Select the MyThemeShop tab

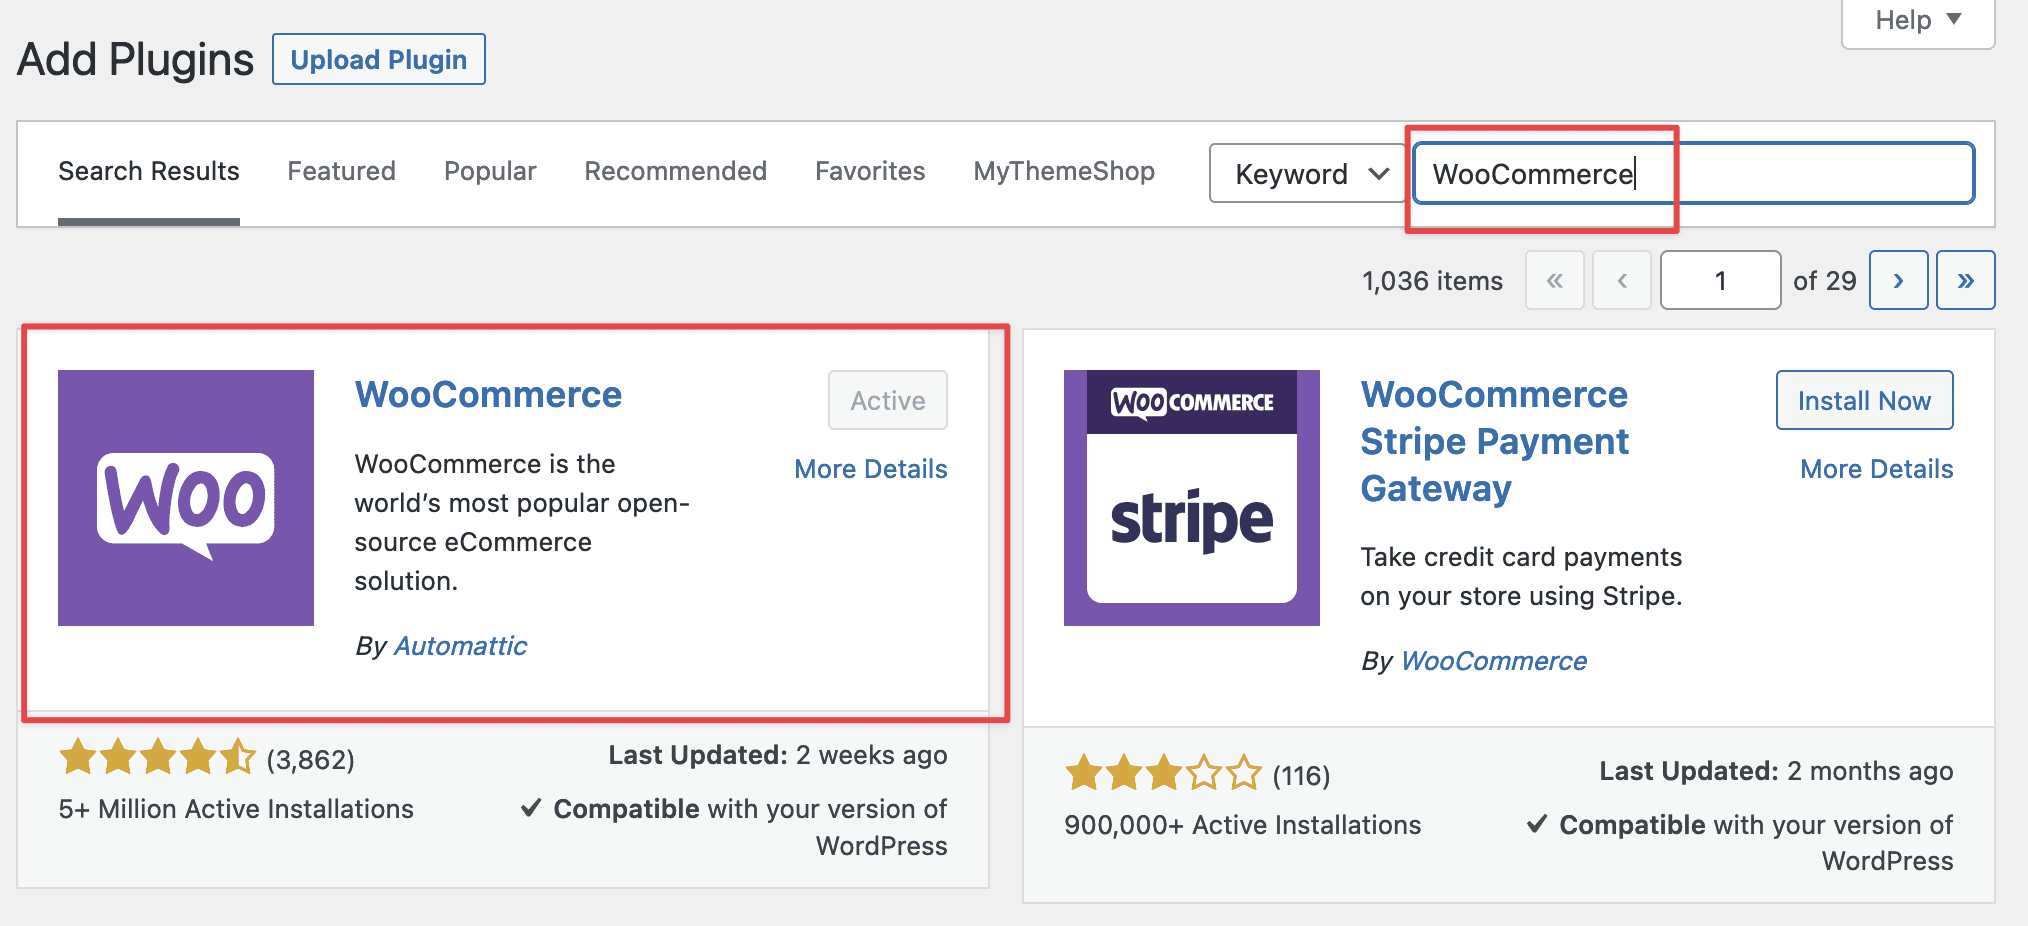1064,172
